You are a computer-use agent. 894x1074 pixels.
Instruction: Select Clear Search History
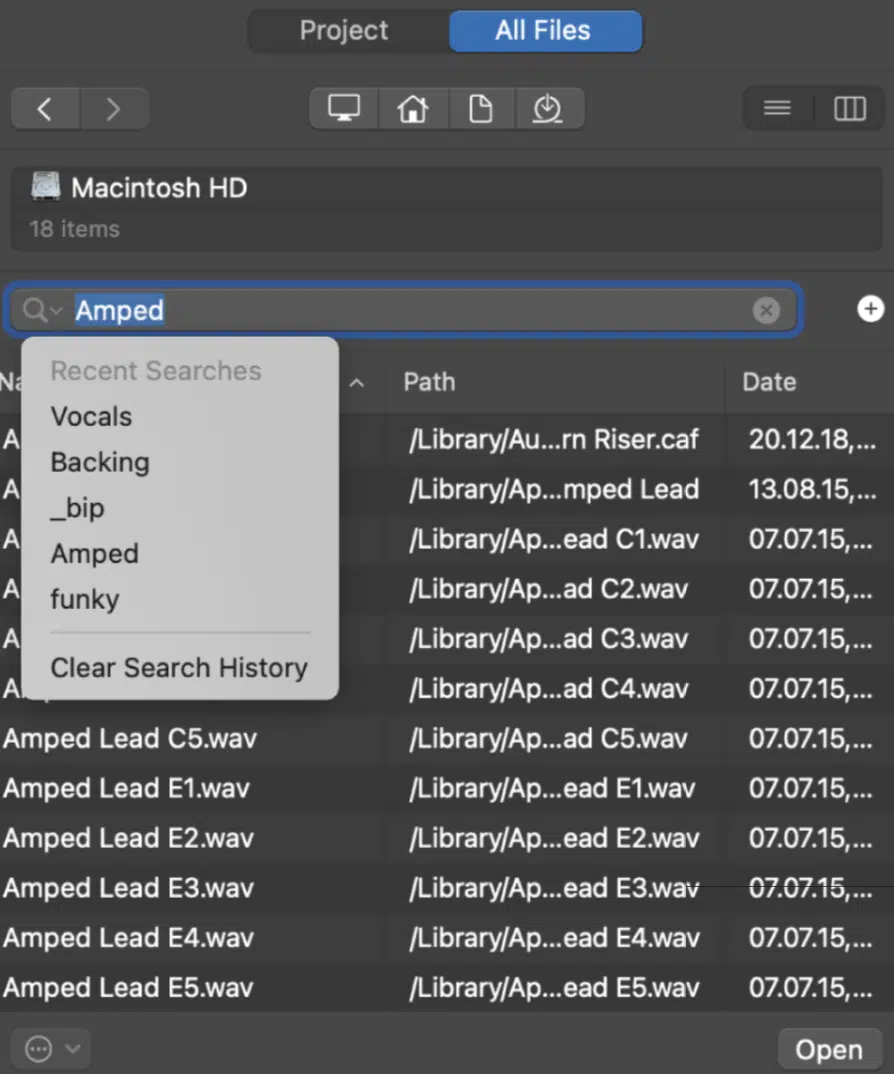[180, 667]
